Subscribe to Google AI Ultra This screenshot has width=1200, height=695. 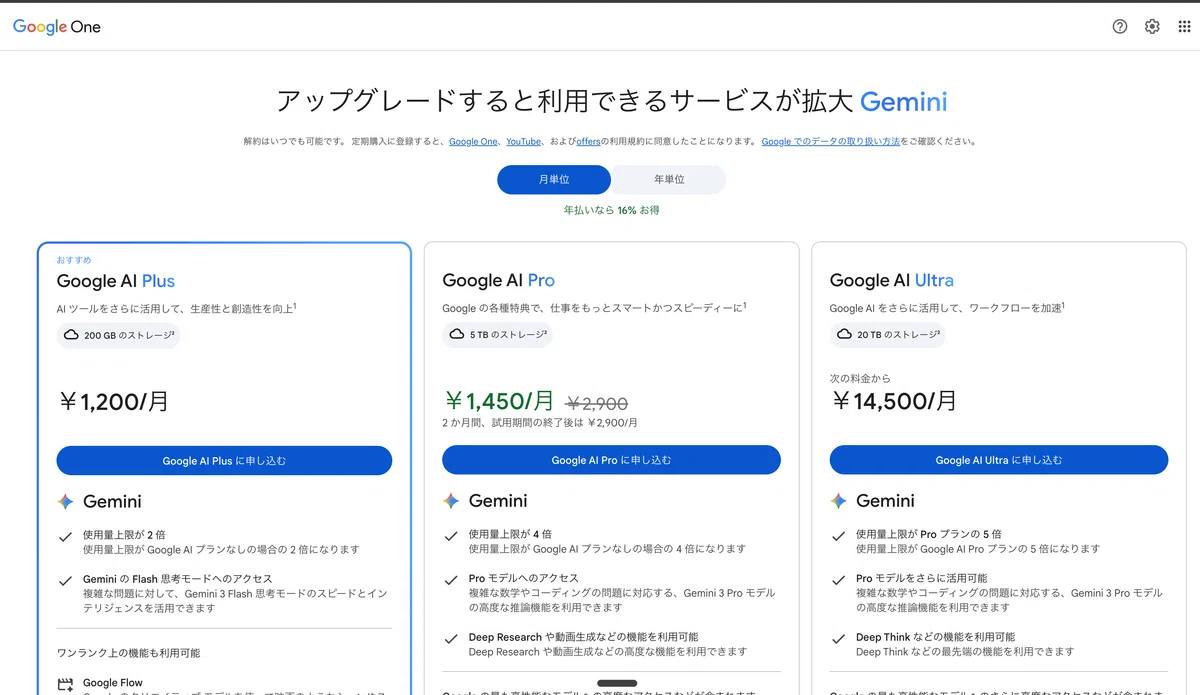tap(998, 460)
